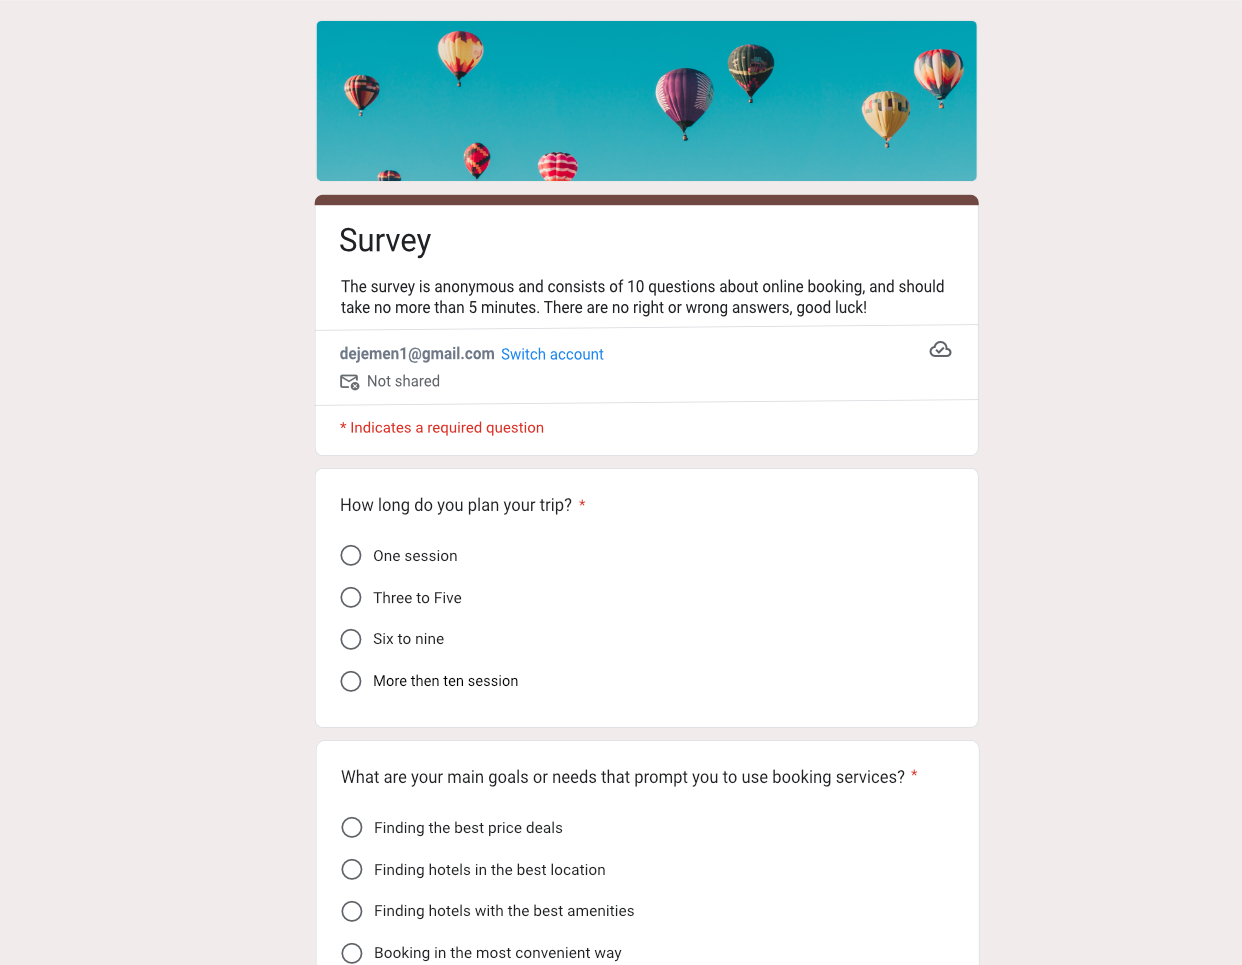The height and width of the screenshot is (965, 1242).
Task: Select Finding hotels with the best amenities
Action: tap(352, 911)
